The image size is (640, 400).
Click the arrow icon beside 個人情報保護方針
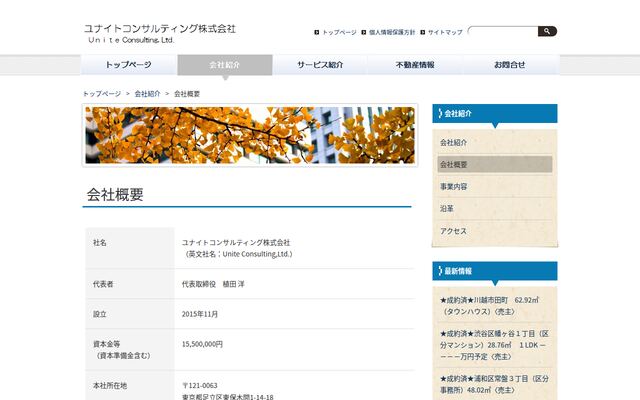(364, 32)
